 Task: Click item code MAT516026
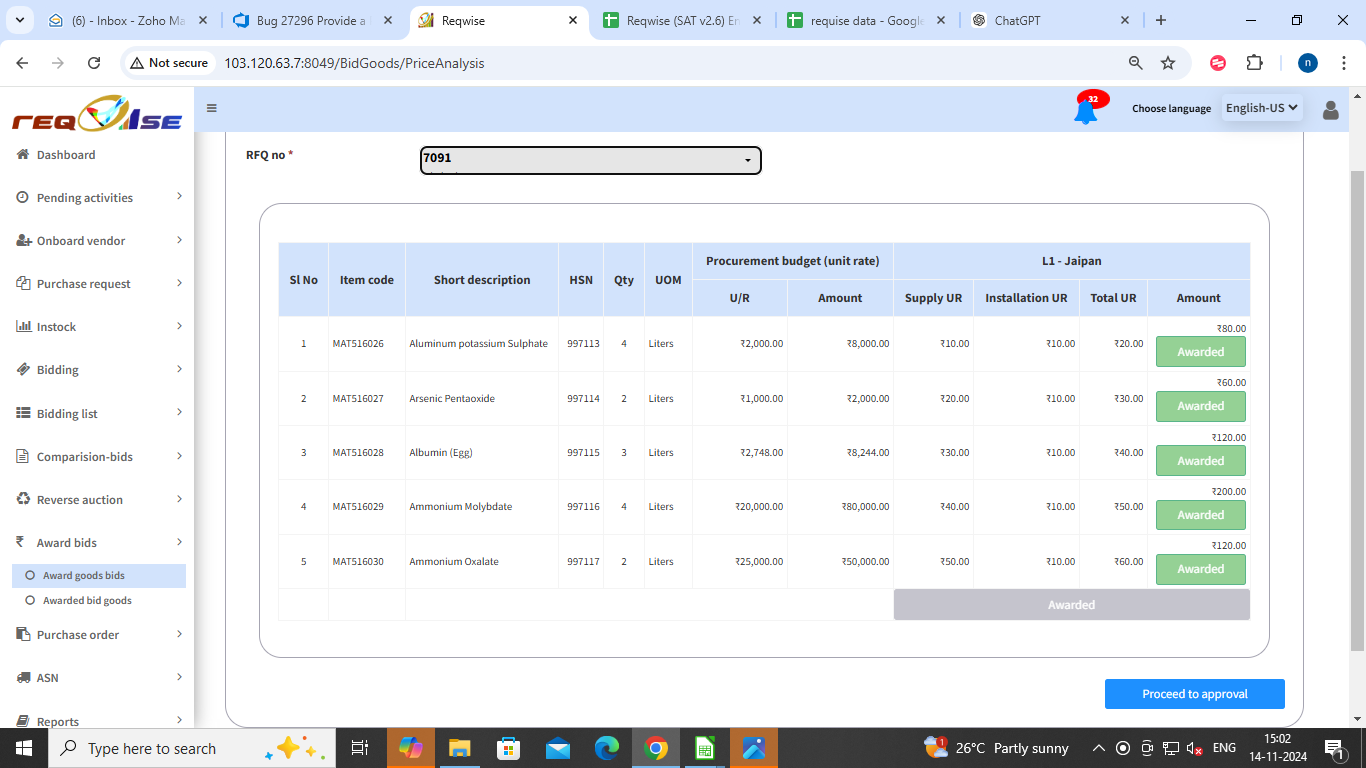358,344
